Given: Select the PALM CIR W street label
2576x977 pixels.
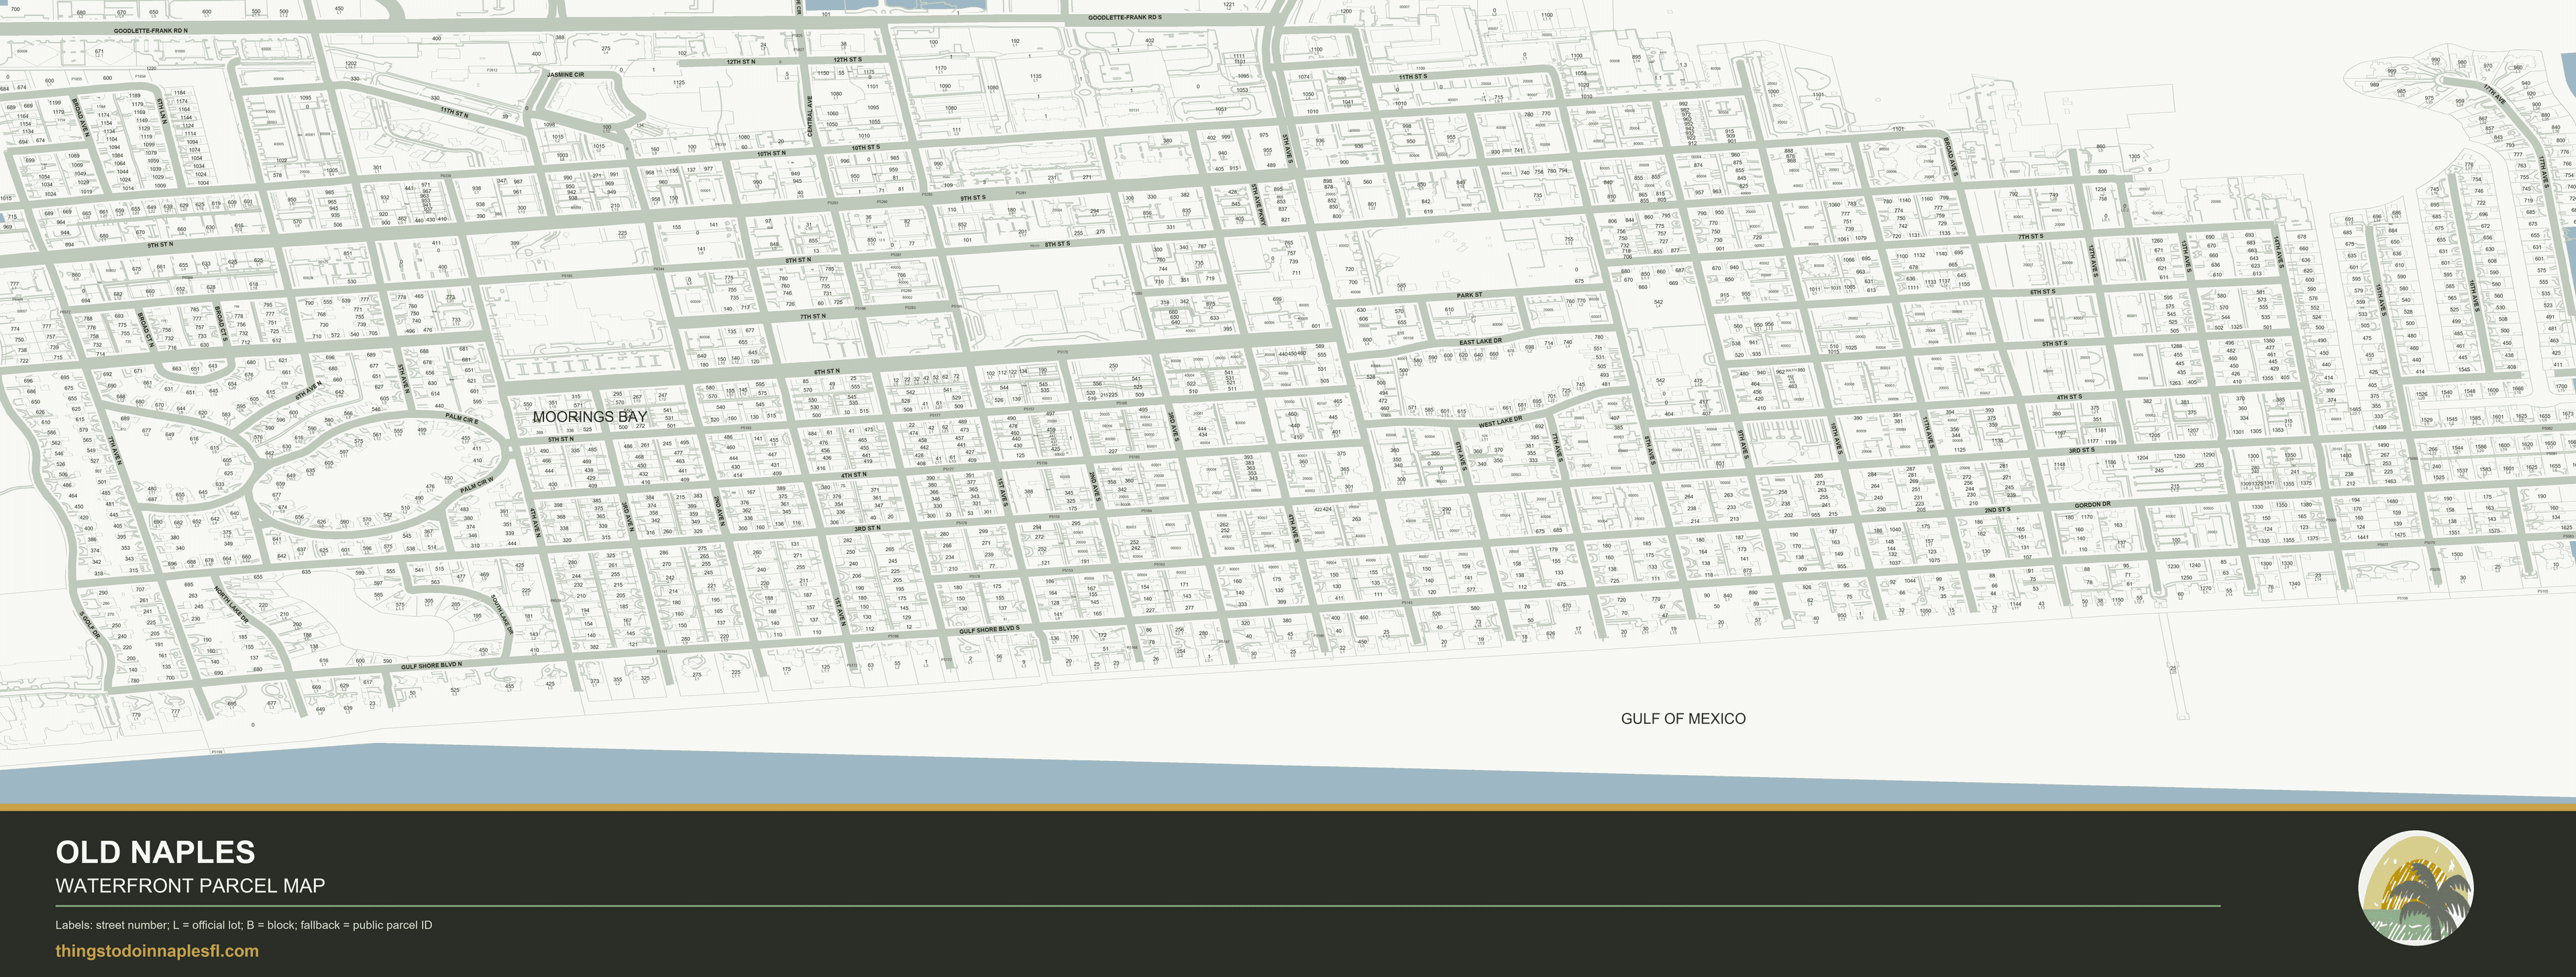Looking at the screenshot, I should pos(477,484).
